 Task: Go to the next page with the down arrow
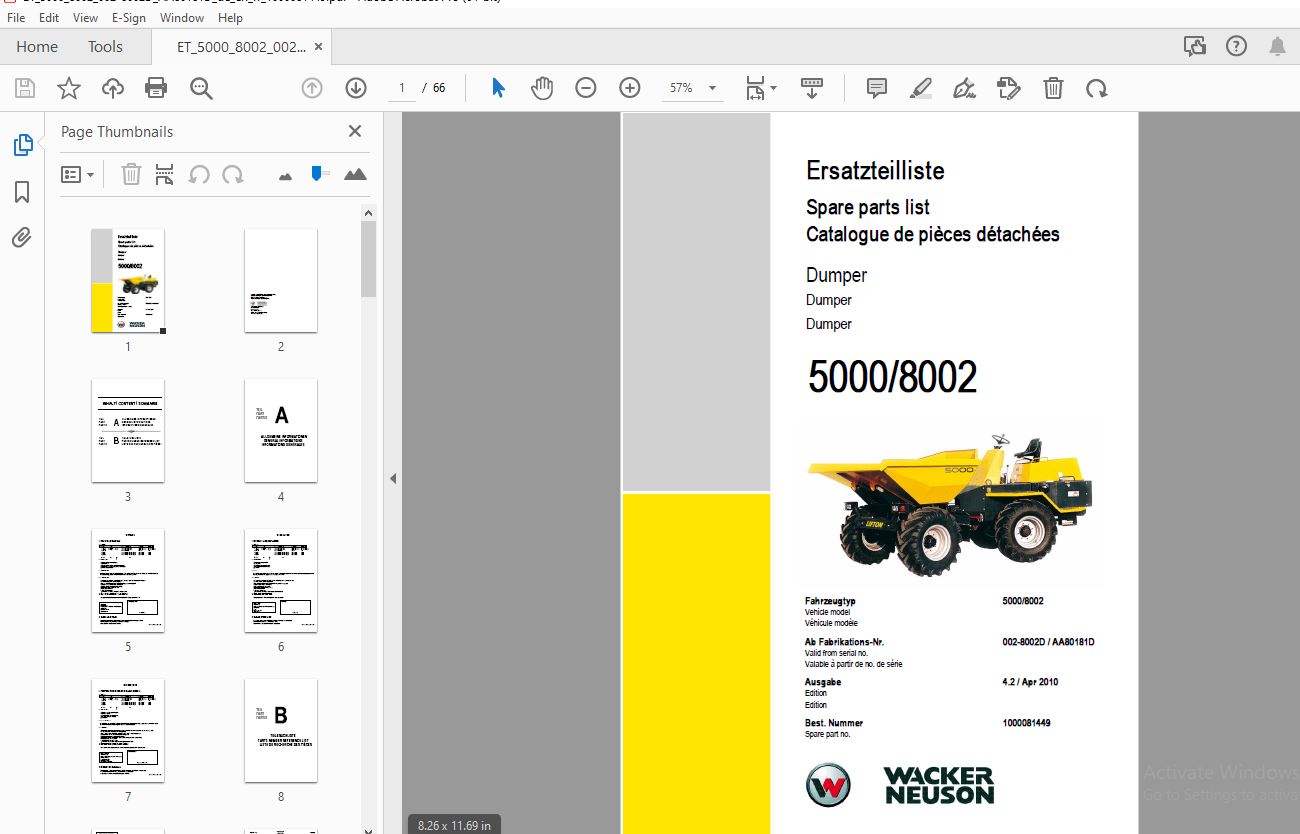point(356,88)
